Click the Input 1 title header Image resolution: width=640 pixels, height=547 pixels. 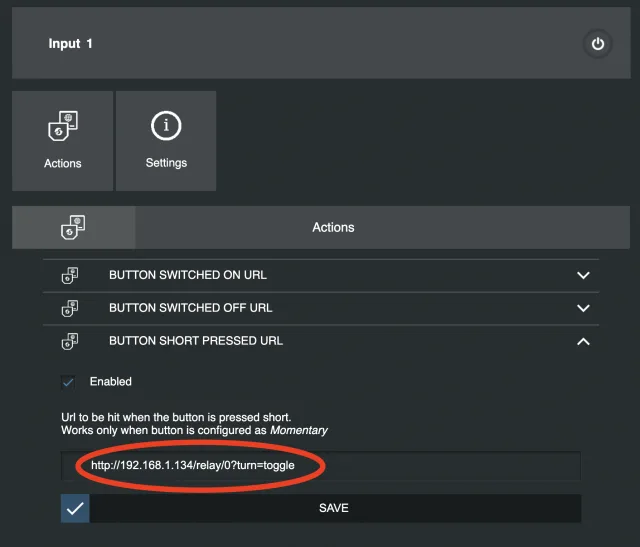click(x=71, y=44)
